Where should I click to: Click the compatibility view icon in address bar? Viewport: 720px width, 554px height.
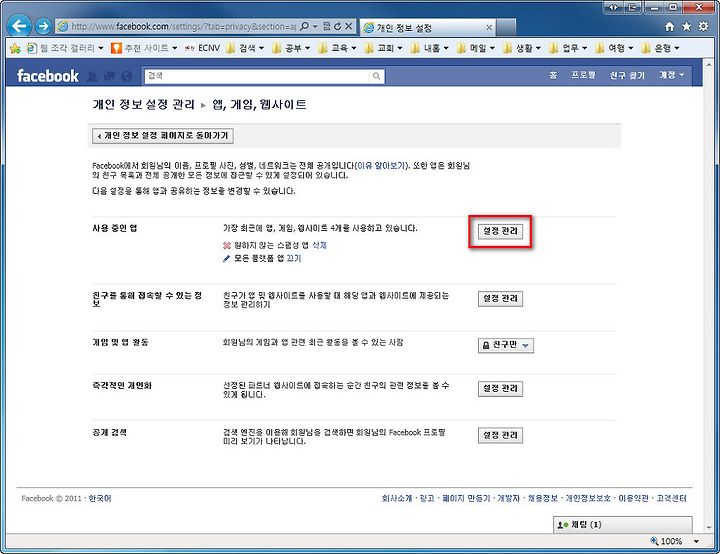click(x=326, y=26)
